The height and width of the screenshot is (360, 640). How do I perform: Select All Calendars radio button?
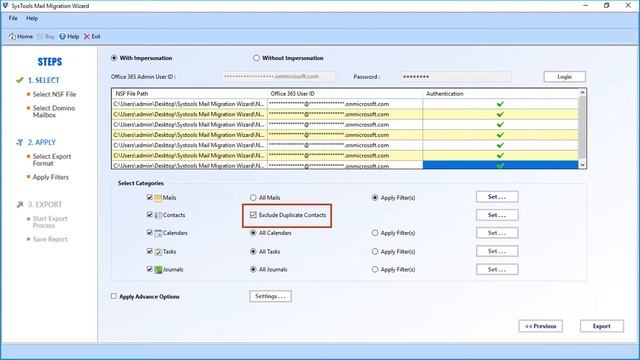[253, 233]
